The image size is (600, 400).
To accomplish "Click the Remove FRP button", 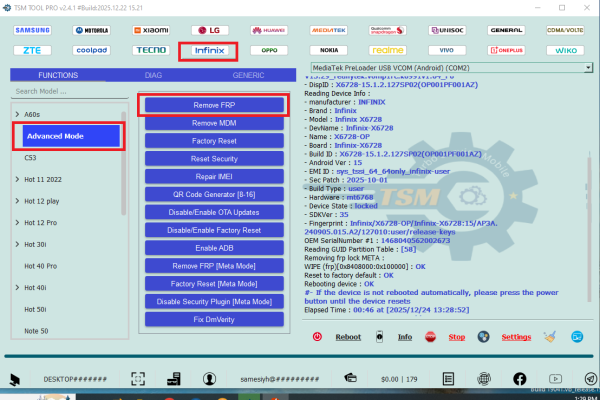I will [214, 105].
